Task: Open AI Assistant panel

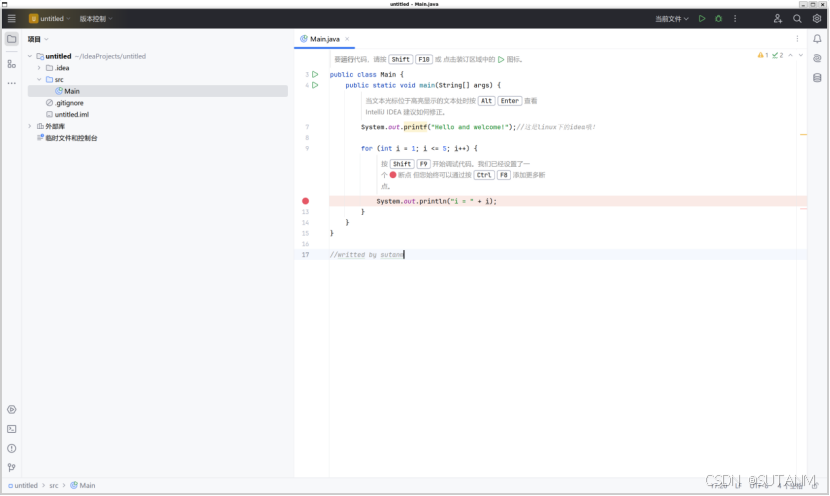Action: click(817, 58)
